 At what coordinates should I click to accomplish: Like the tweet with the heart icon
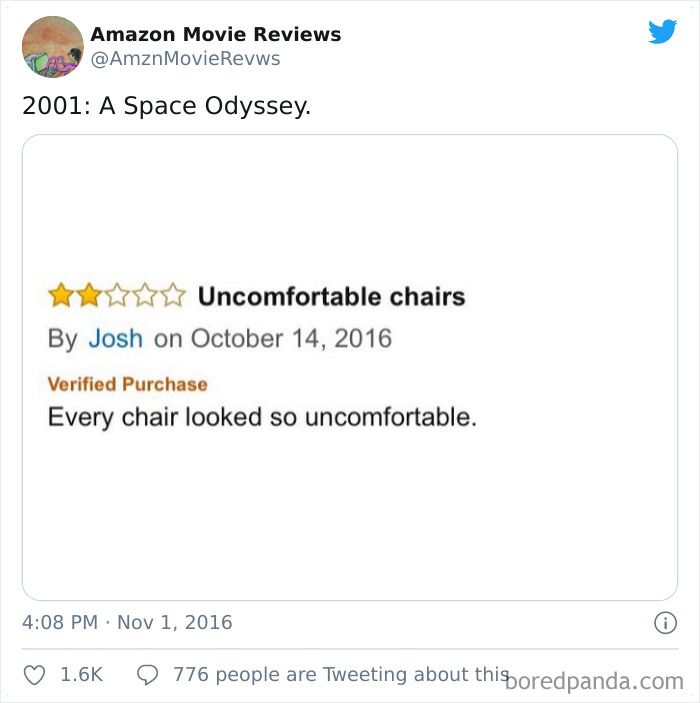[x=35, y=675]
